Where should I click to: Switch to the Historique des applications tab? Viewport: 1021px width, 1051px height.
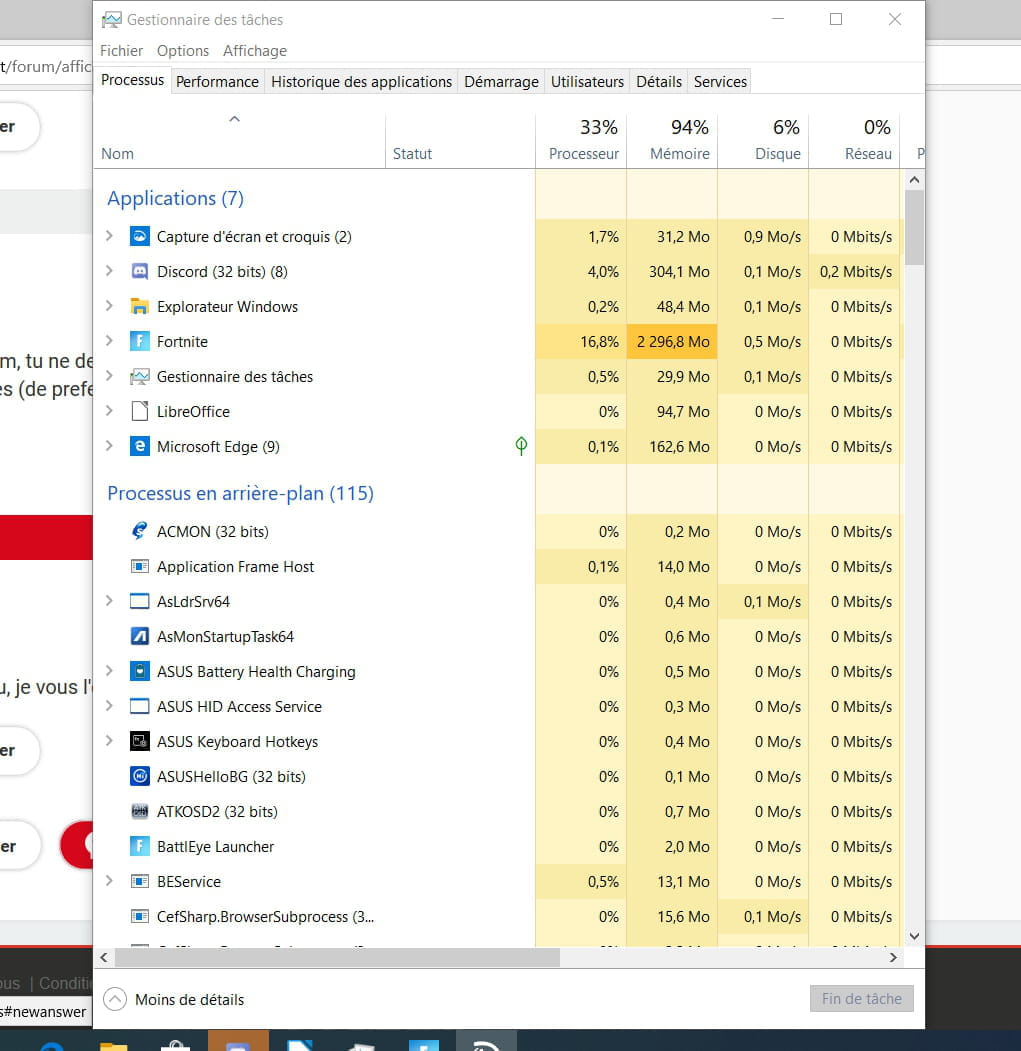[x=361, y=82]
